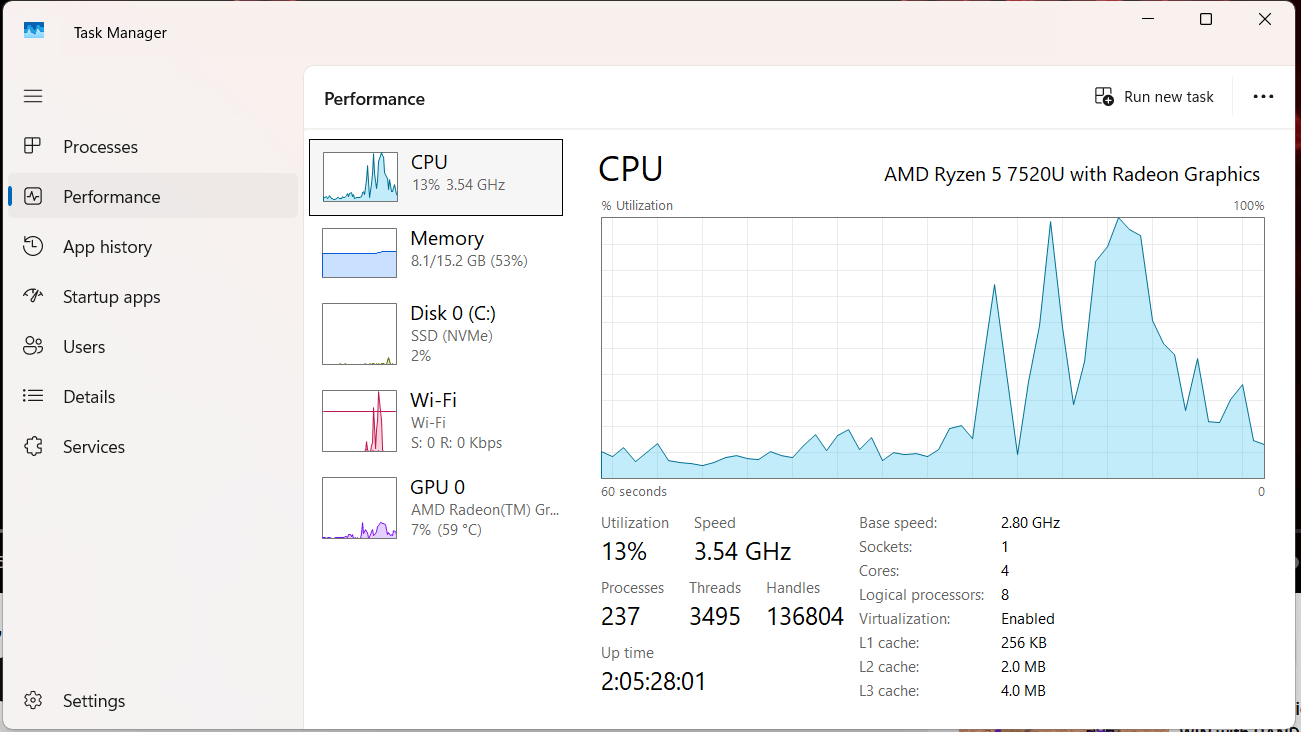Click the CPU utilization graph area
This screenshot has height=732, width=1301.
click(932, 348)
